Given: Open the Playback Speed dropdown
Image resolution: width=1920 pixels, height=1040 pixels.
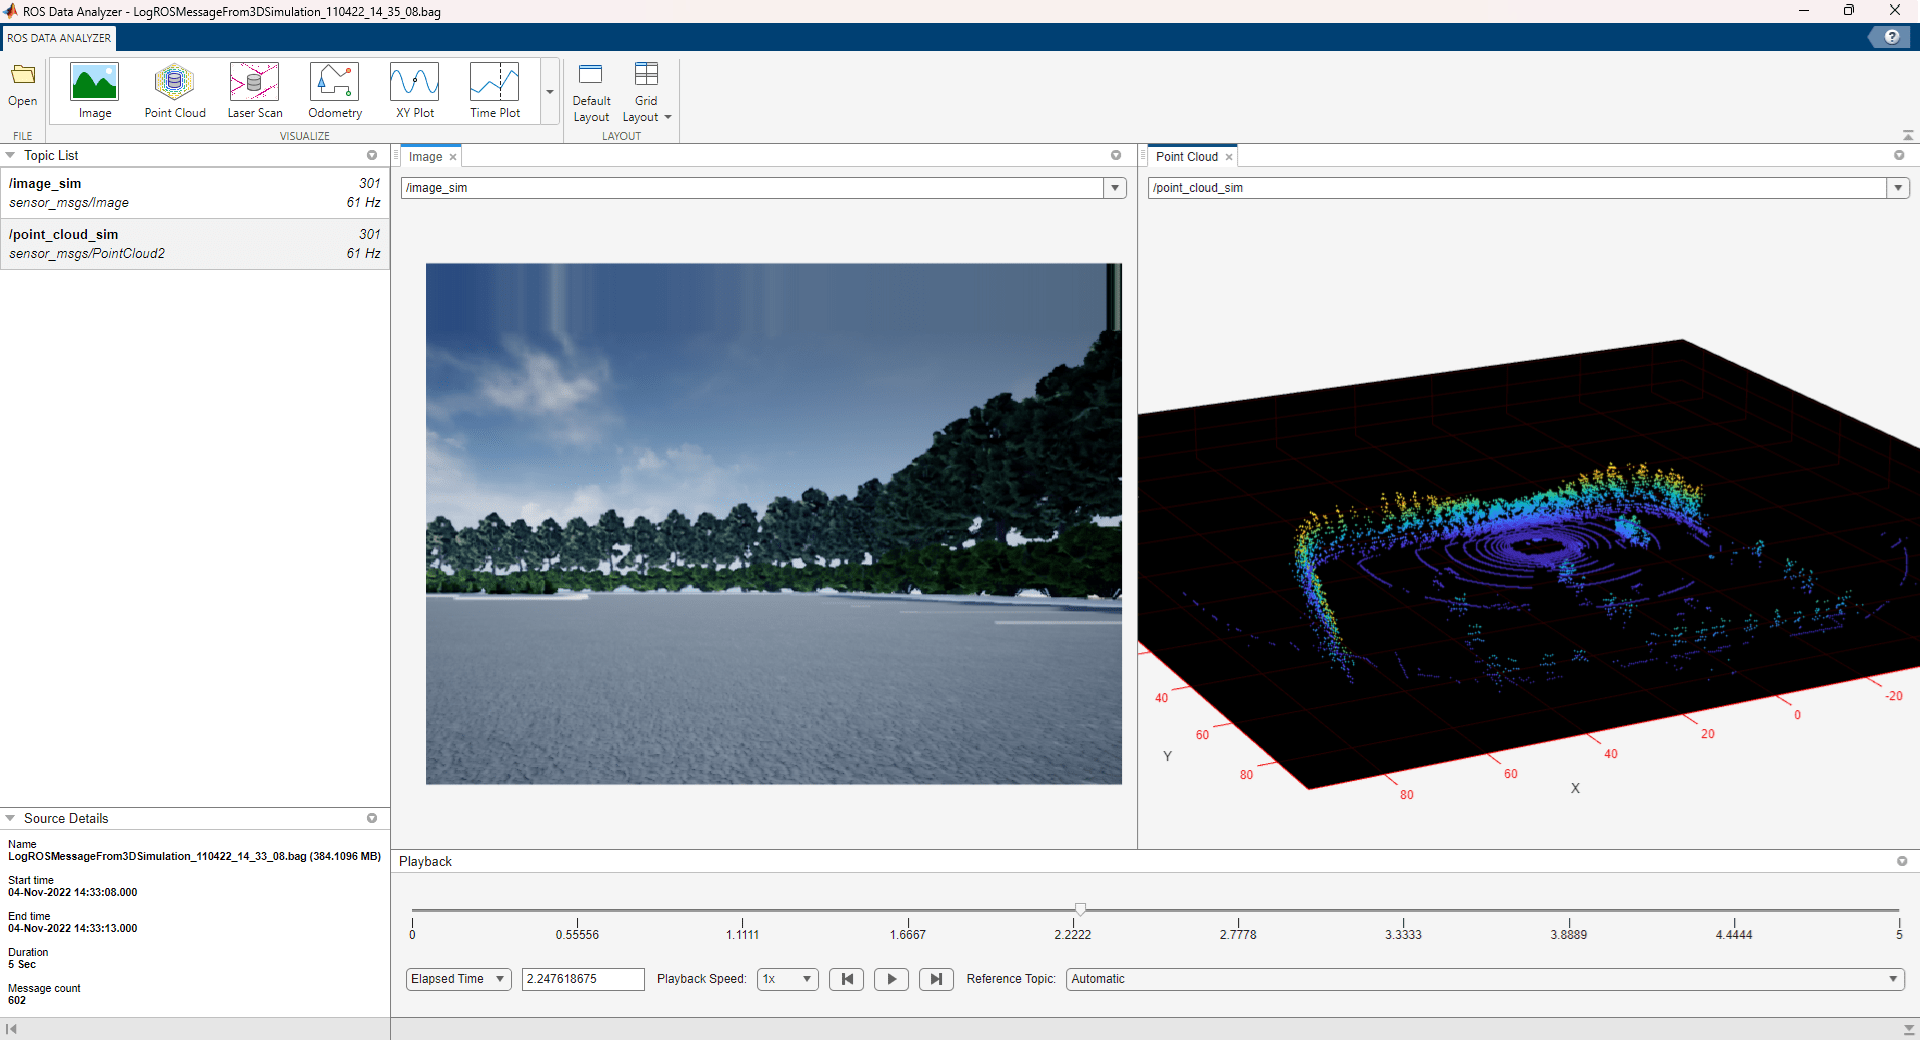Looking at the screenshot, I should (x=787, y=979).
